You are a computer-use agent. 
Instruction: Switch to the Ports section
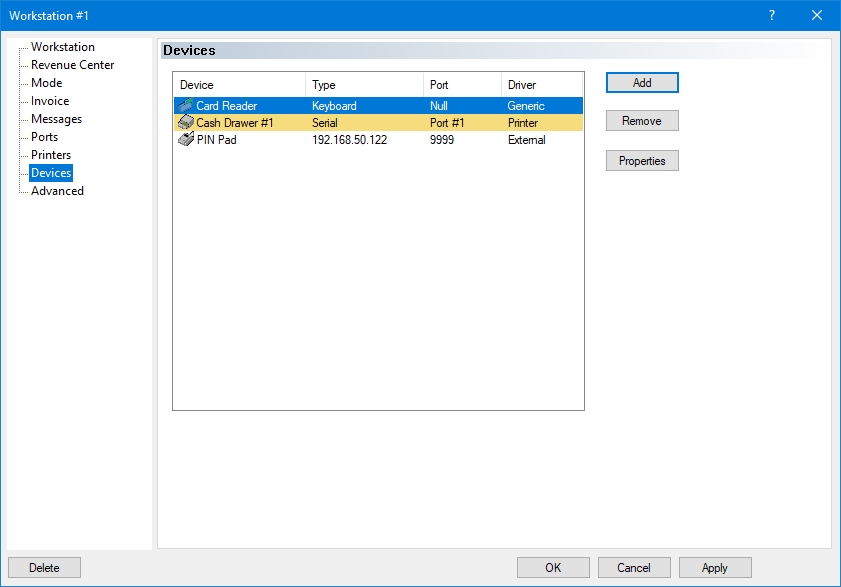(x=44, y=137)
